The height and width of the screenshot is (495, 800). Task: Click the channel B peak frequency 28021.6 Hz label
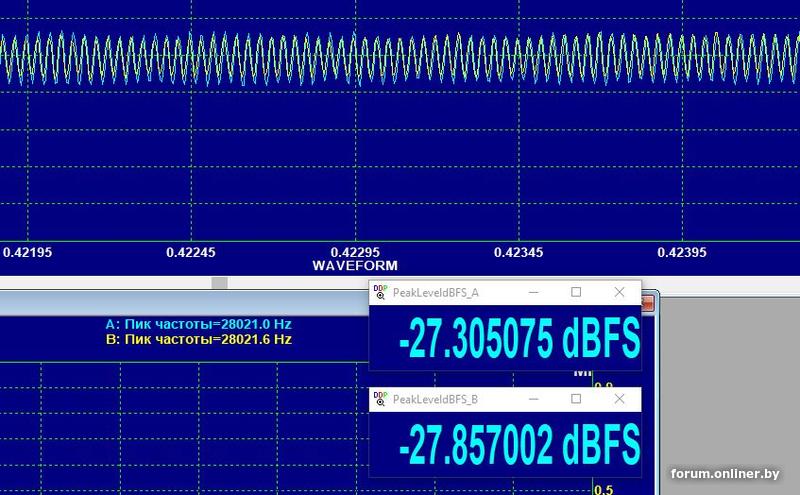click(x=198, y=339)
